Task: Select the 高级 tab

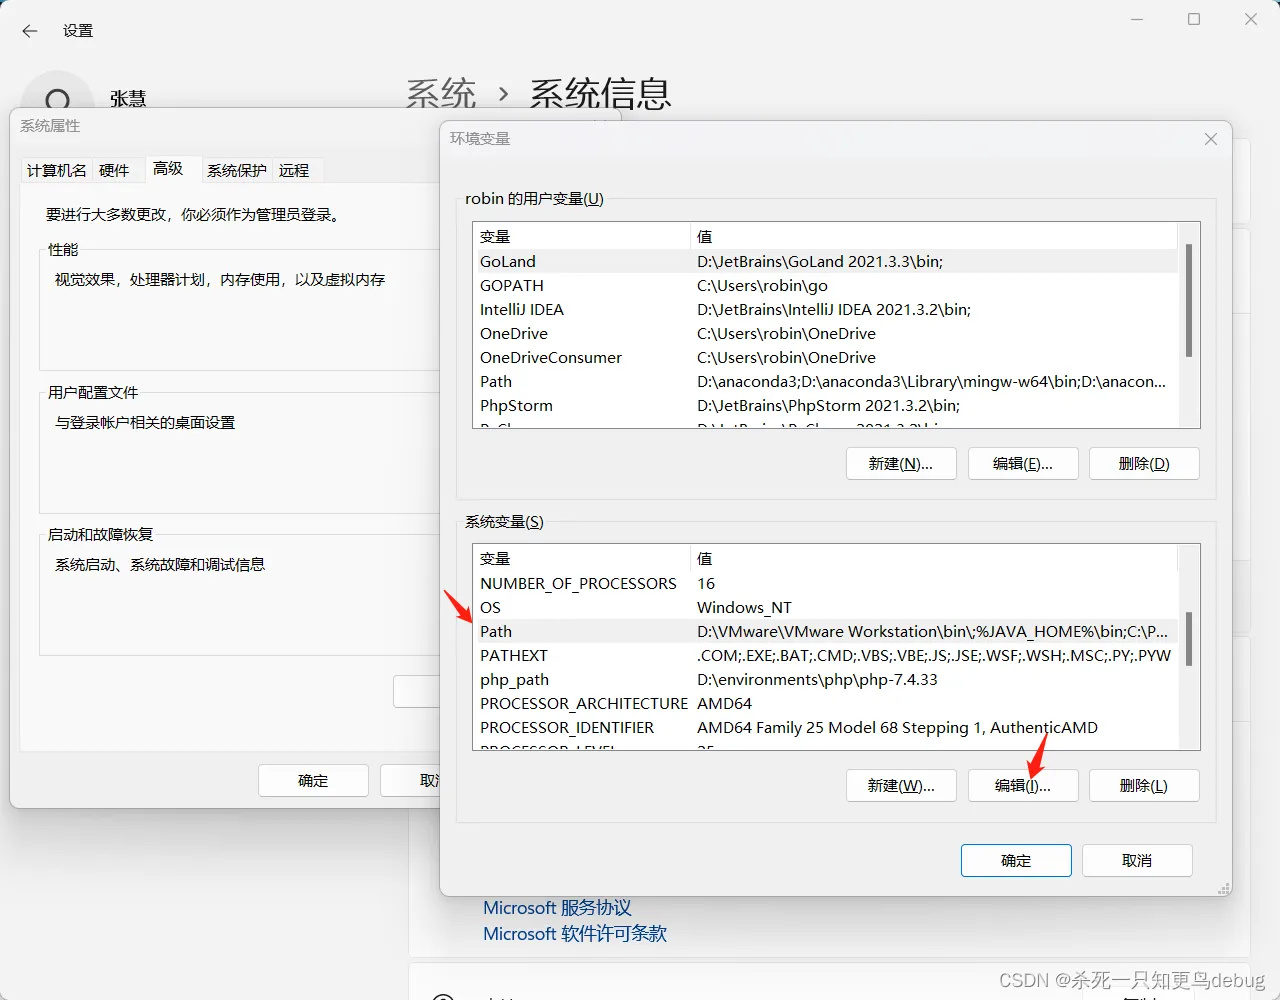Action: 168,168
